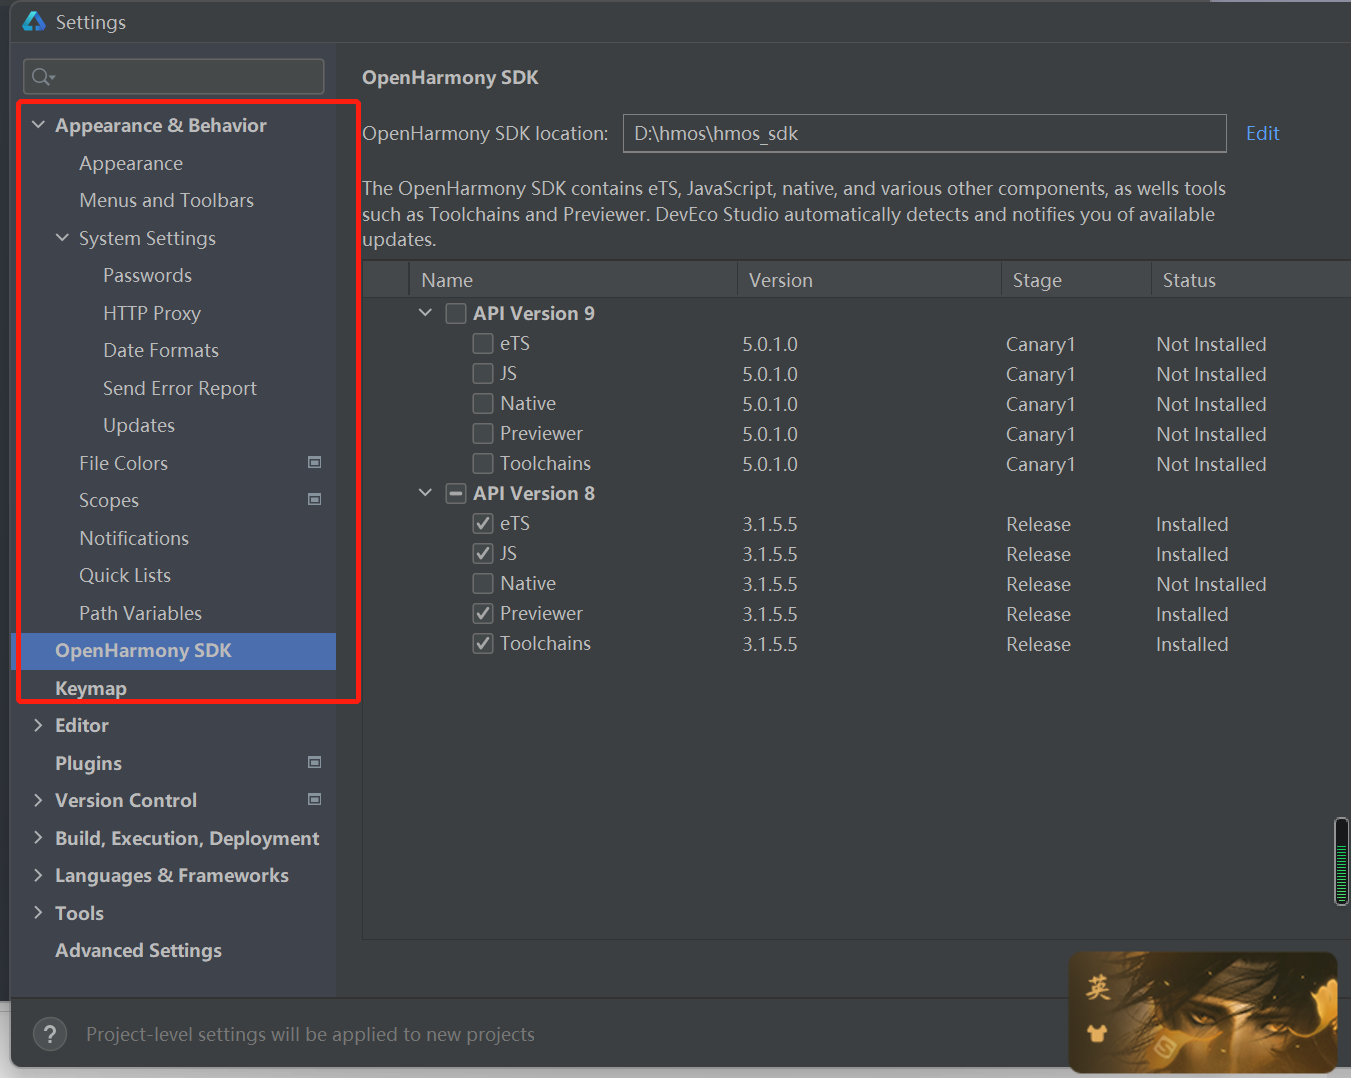
Task: Click the character artwork thumbnail overlay
Action: 1203,1012
